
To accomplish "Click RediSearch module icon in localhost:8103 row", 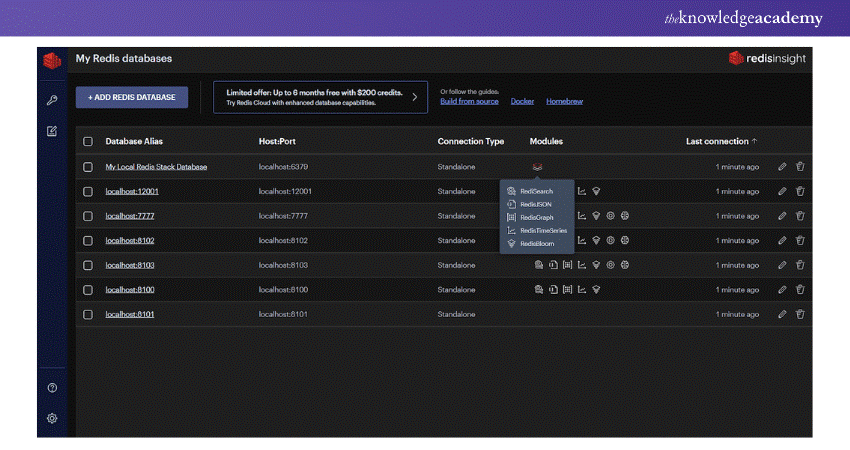I will 538,265.
